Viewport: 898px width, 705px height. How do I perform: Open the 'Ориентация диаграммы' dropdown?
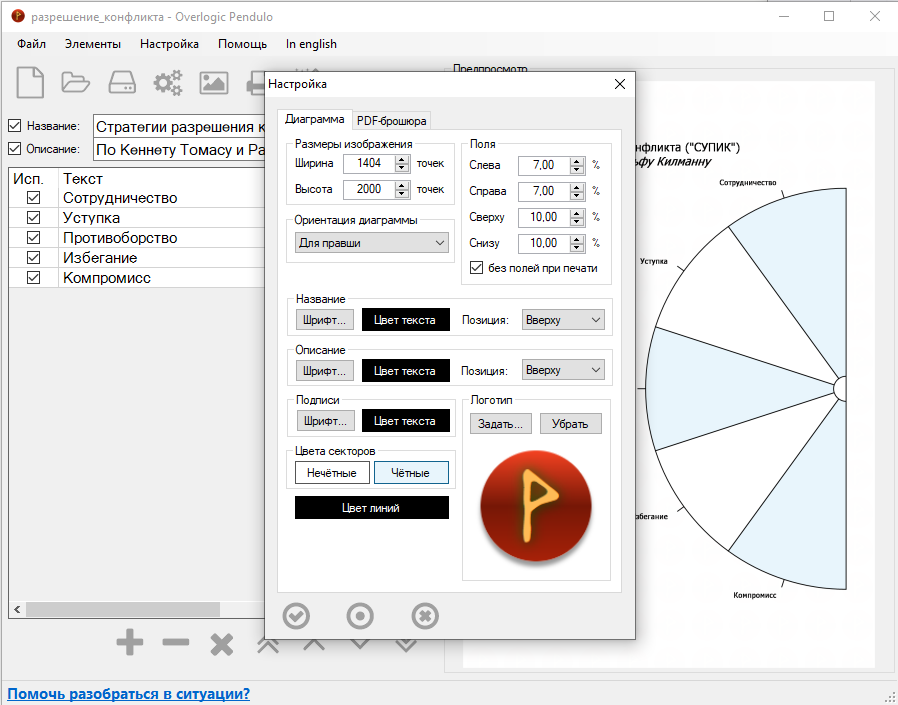(x=371, y=242)
